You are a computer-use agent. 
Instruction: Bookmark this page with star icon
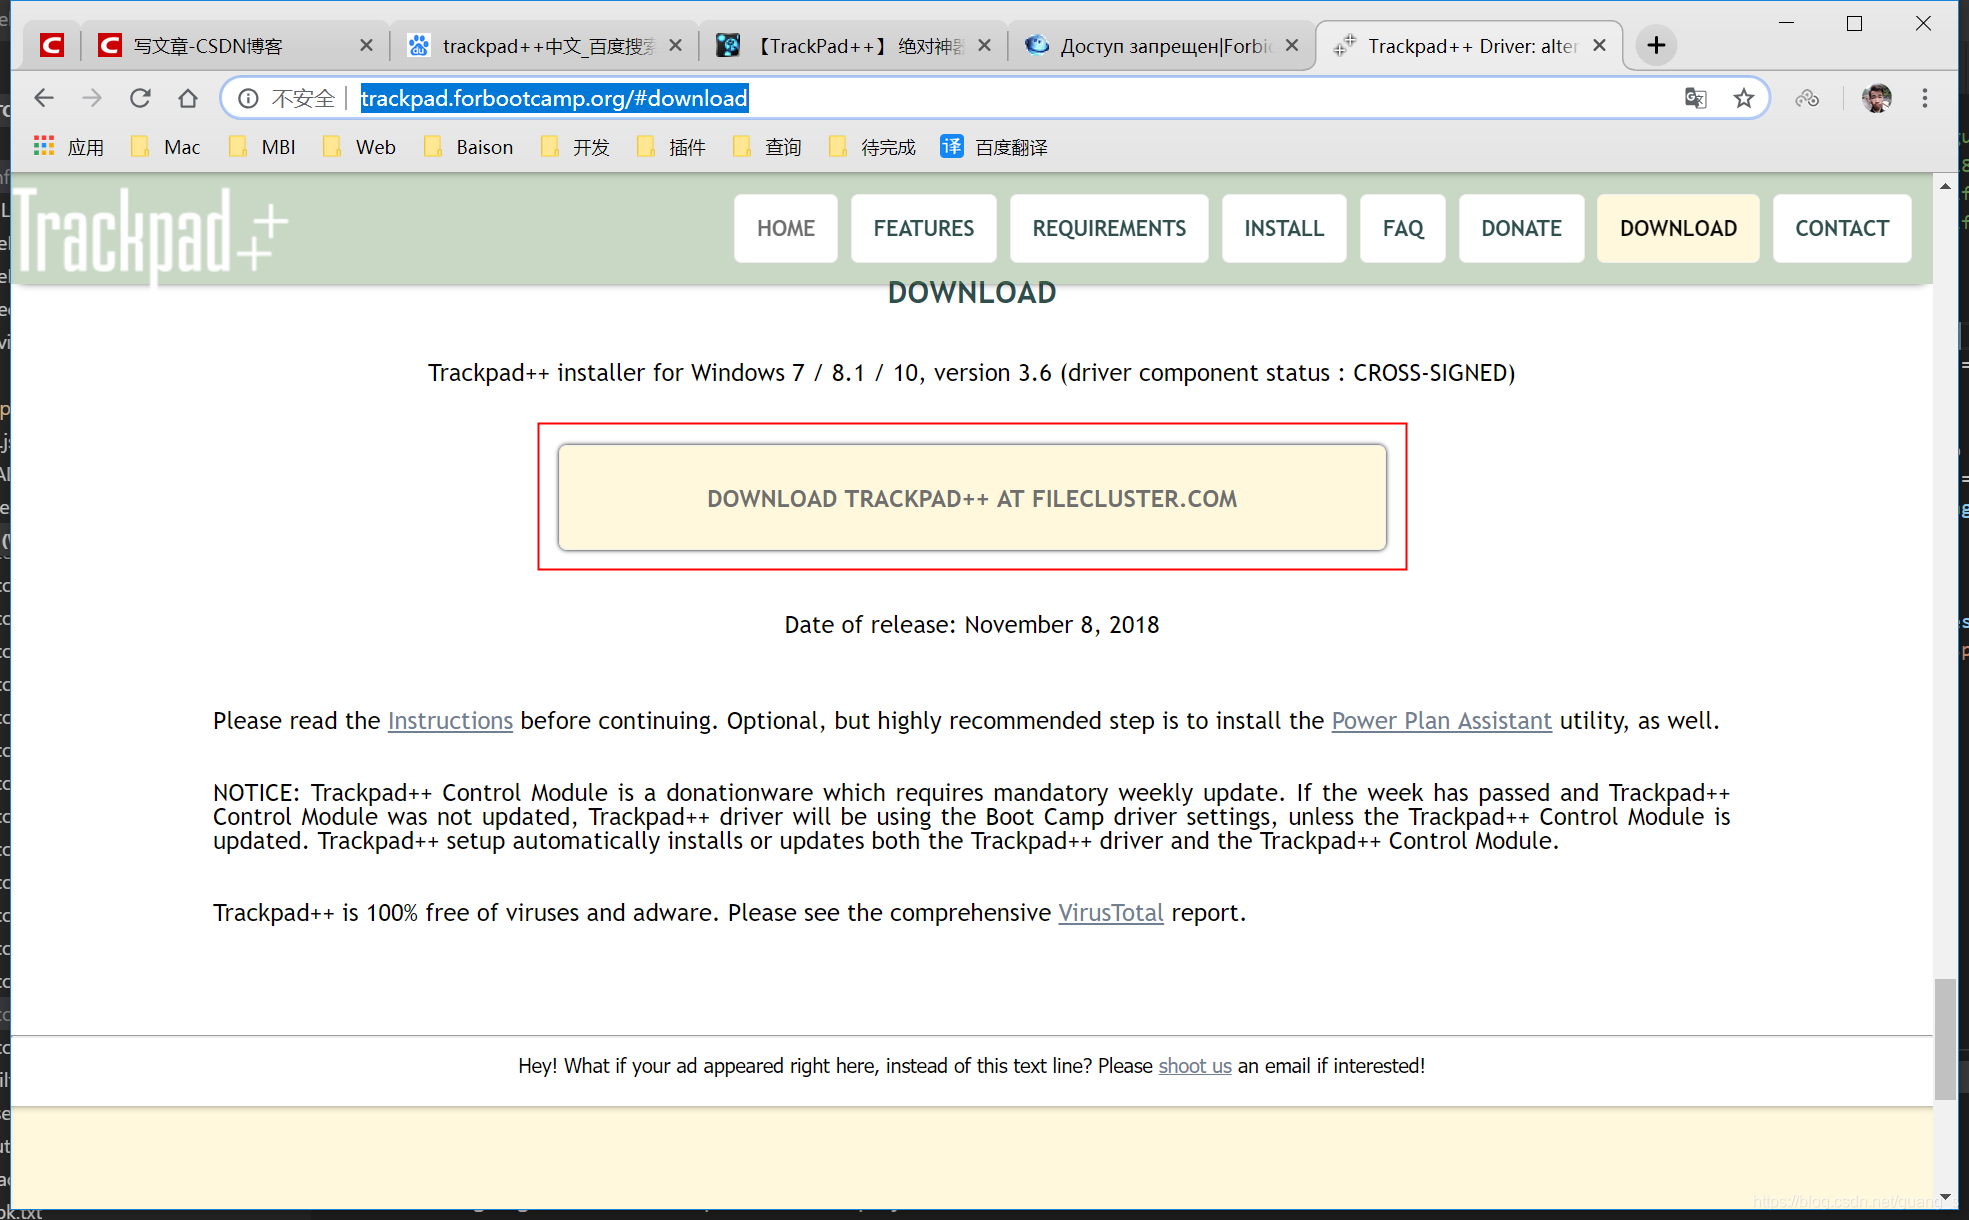(1744, 98)
